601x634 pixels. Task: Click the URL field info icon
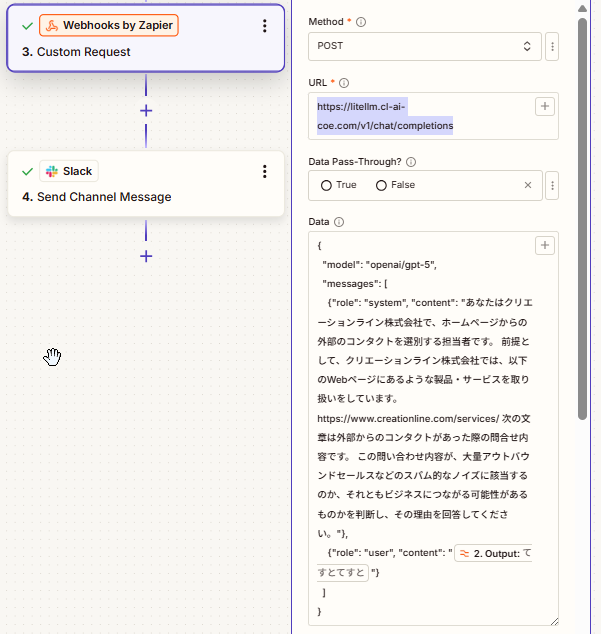[x=345, y=82]
